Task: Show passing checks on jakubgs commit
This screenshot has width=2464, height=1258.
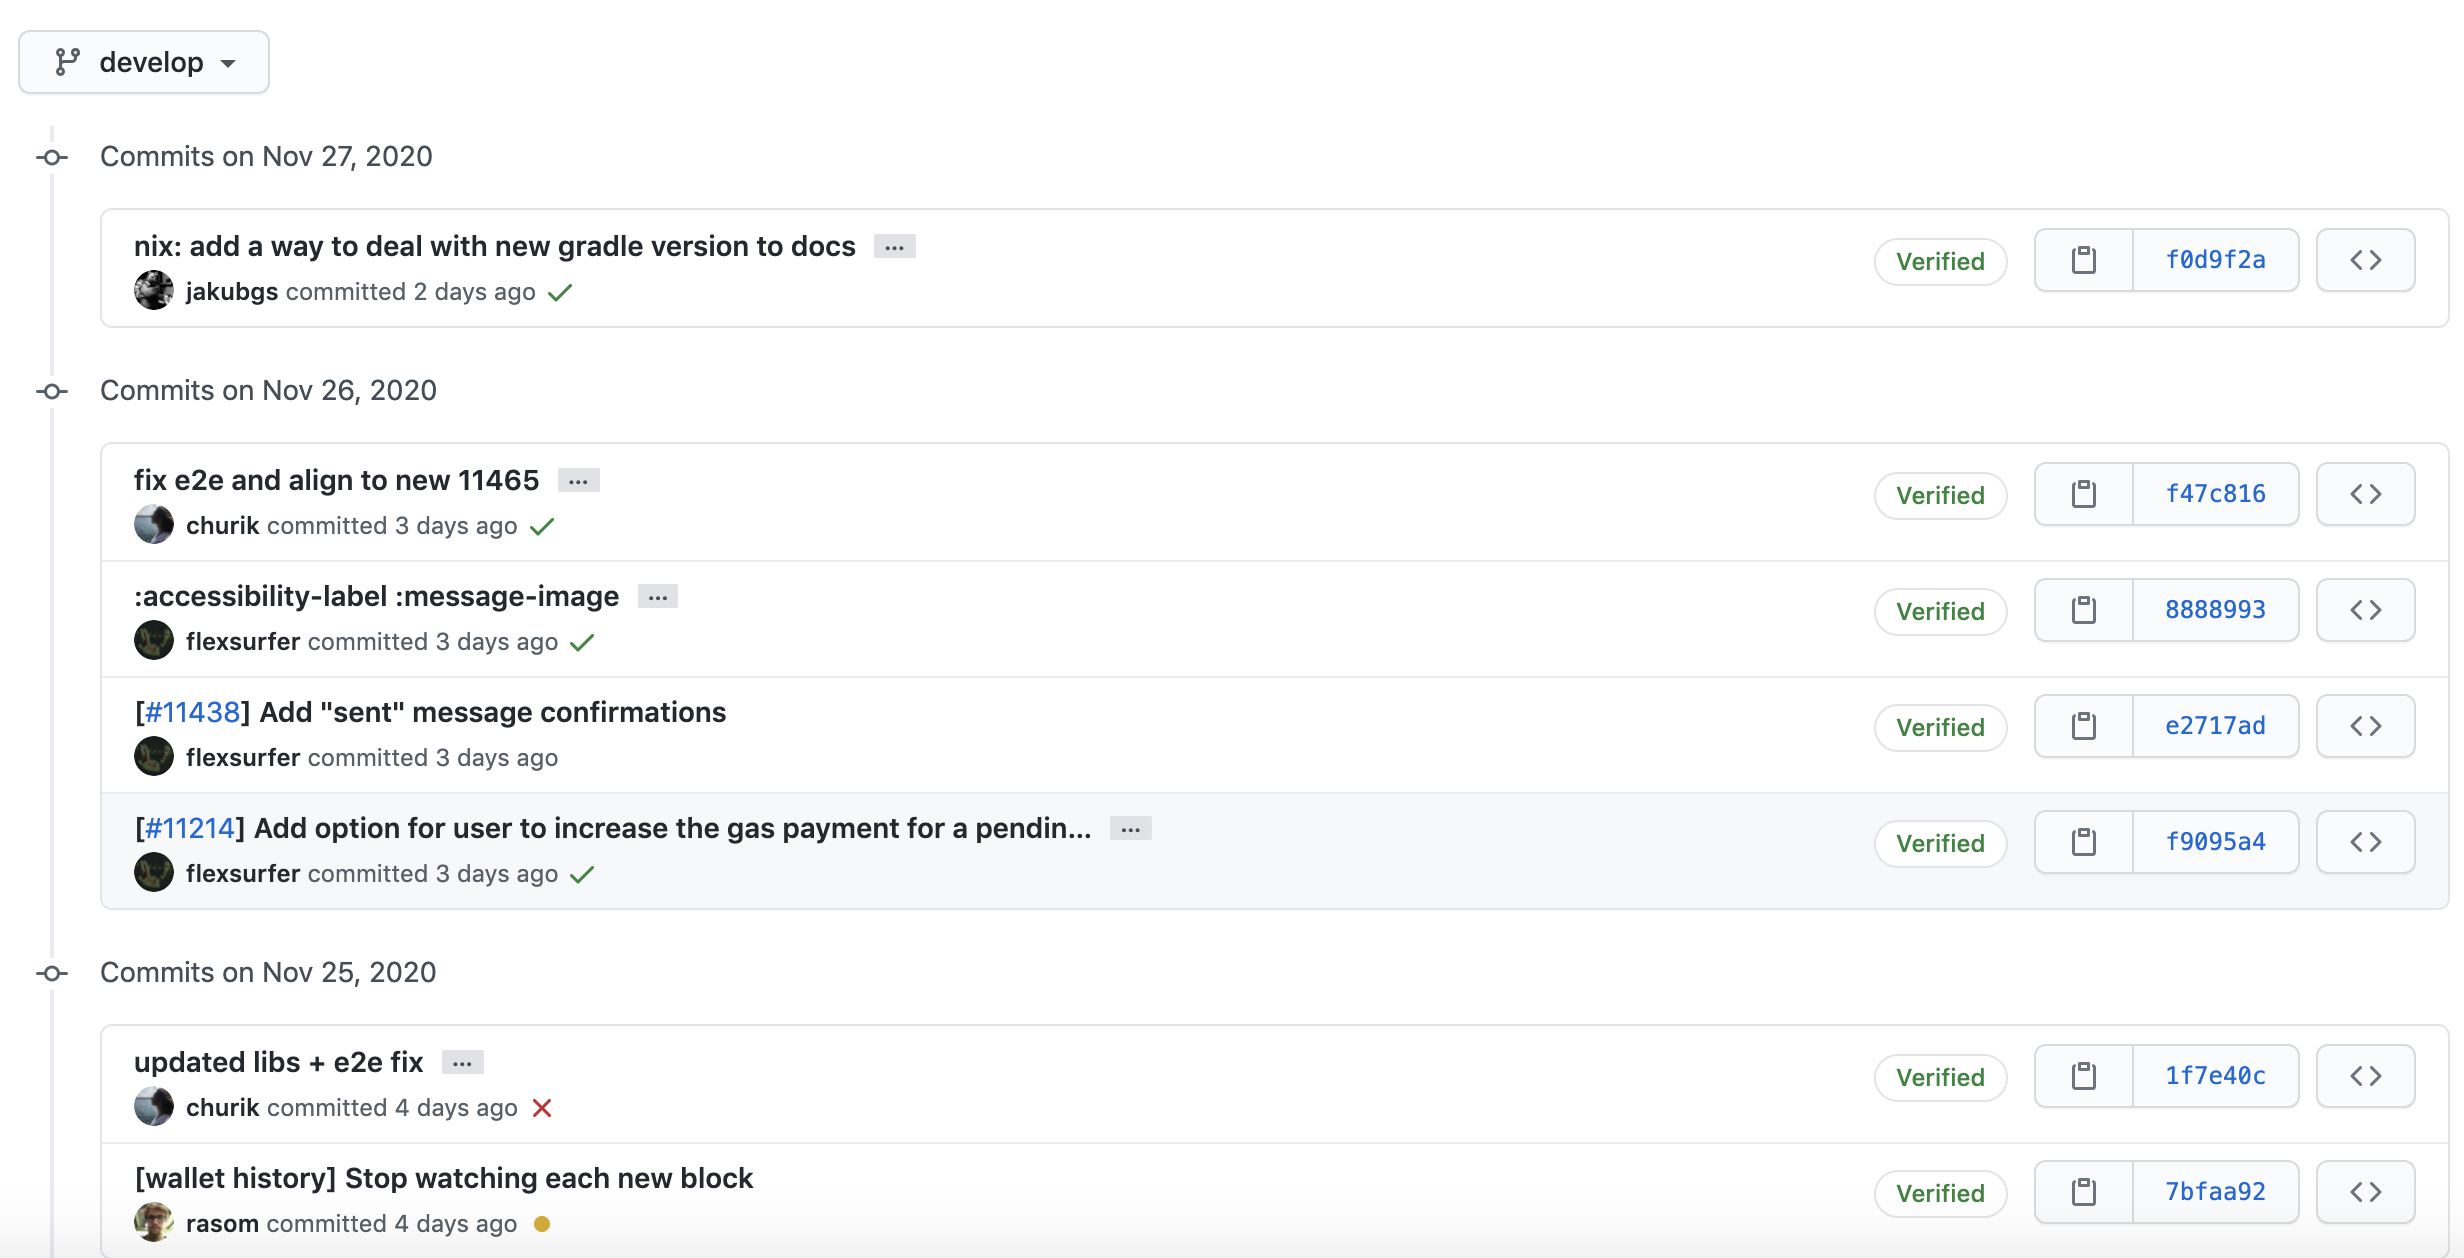Action: [560, 292]
